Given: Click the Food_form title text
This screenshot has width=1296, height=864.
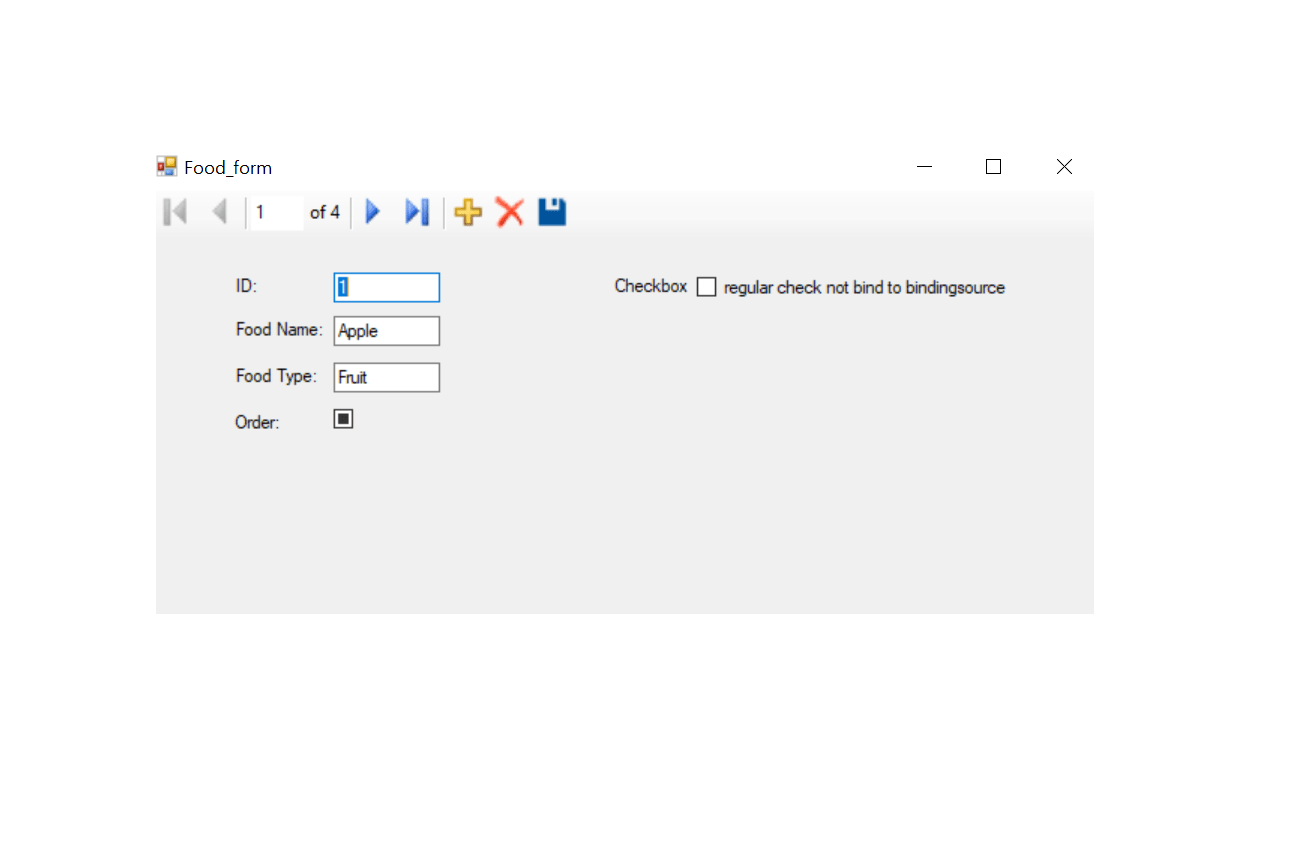Looking at the screenshot, I should 227,167.
